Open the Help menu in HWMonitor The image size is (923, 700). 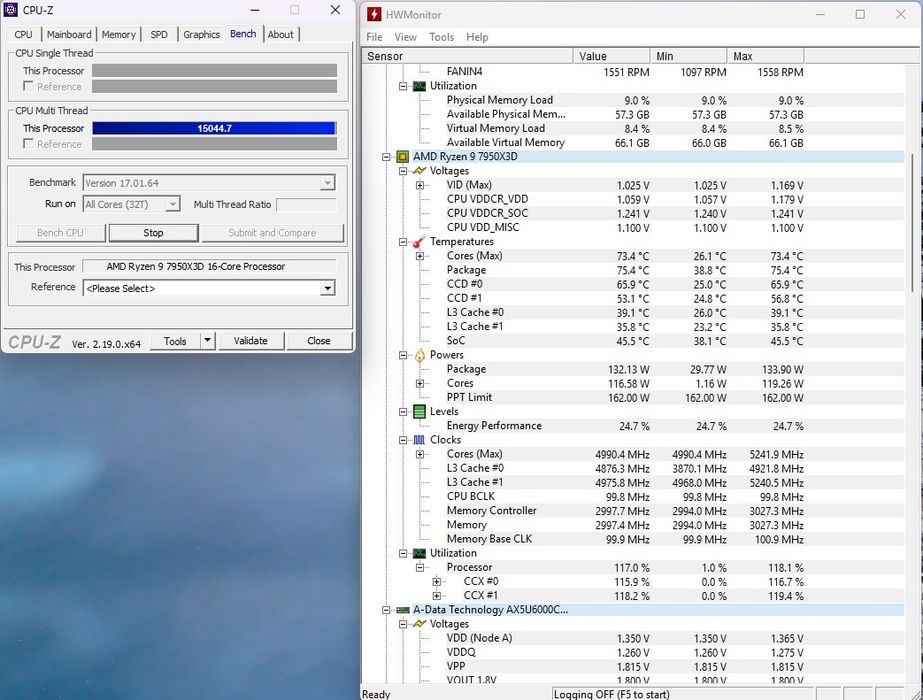pos(477,37)
